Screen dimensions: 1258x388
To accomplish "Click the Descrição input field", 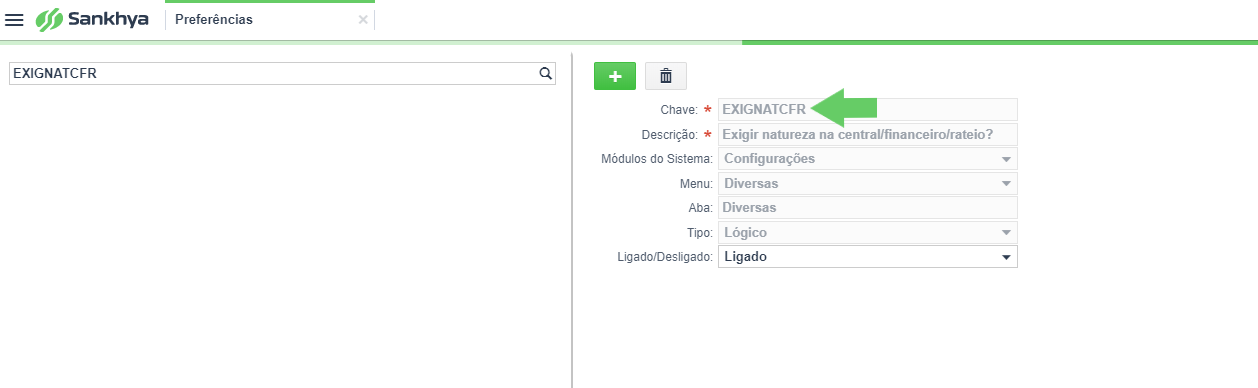I will [x=867, y=134].
